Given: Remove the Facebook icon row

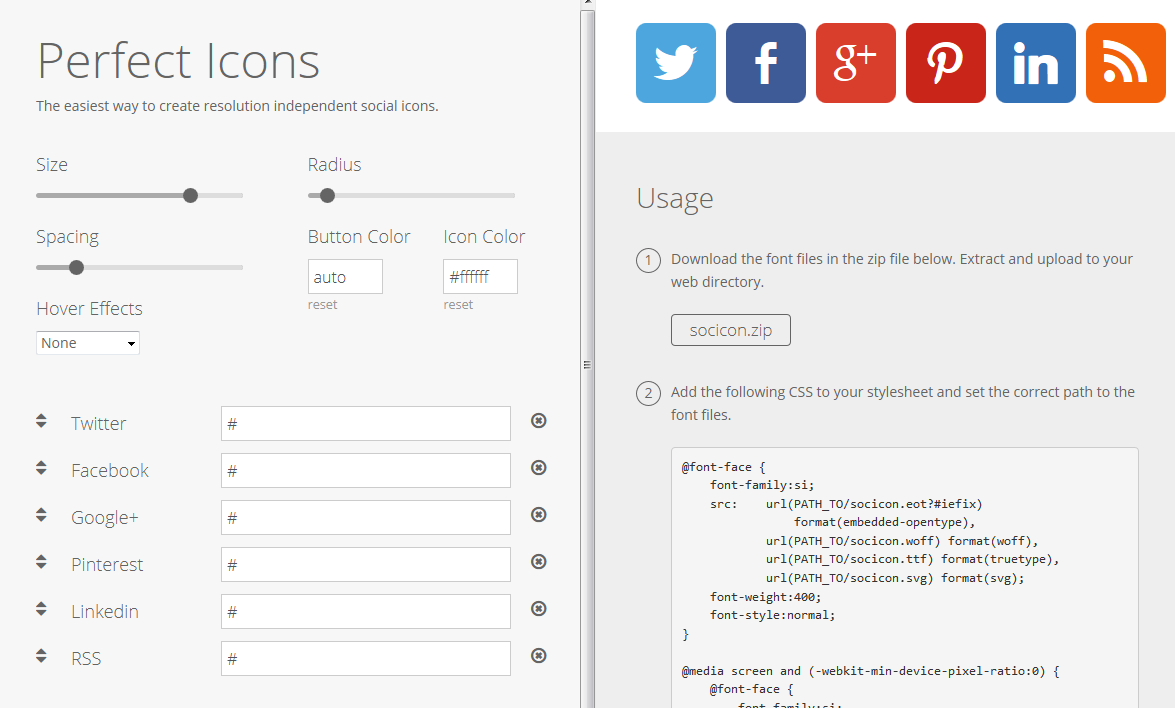Looking at the screenshot, I should (x=538, y=468).
